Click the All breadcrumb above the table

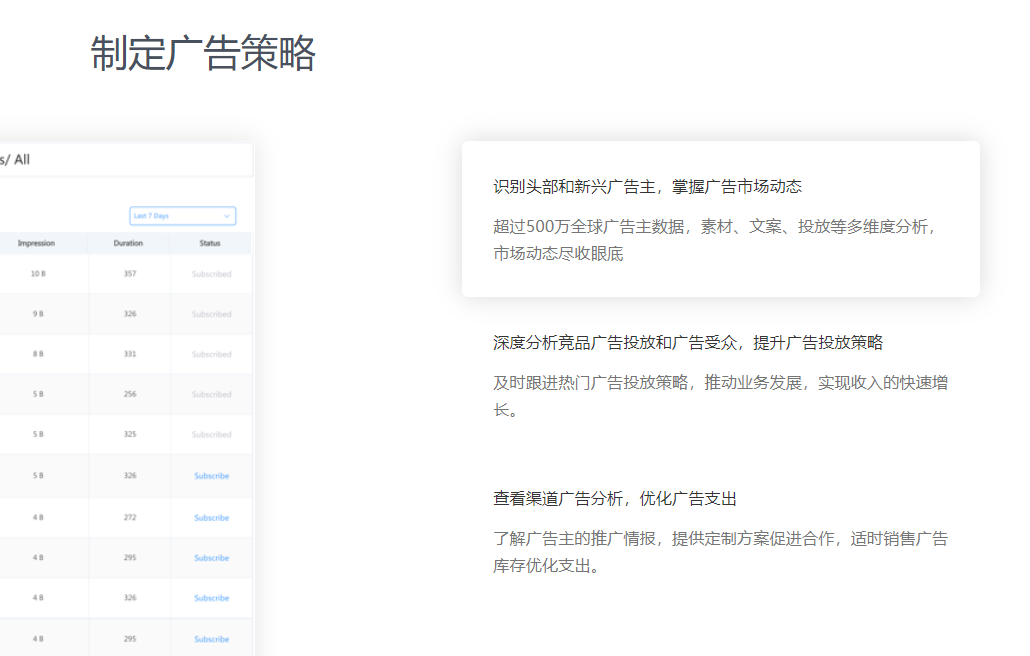21,159
